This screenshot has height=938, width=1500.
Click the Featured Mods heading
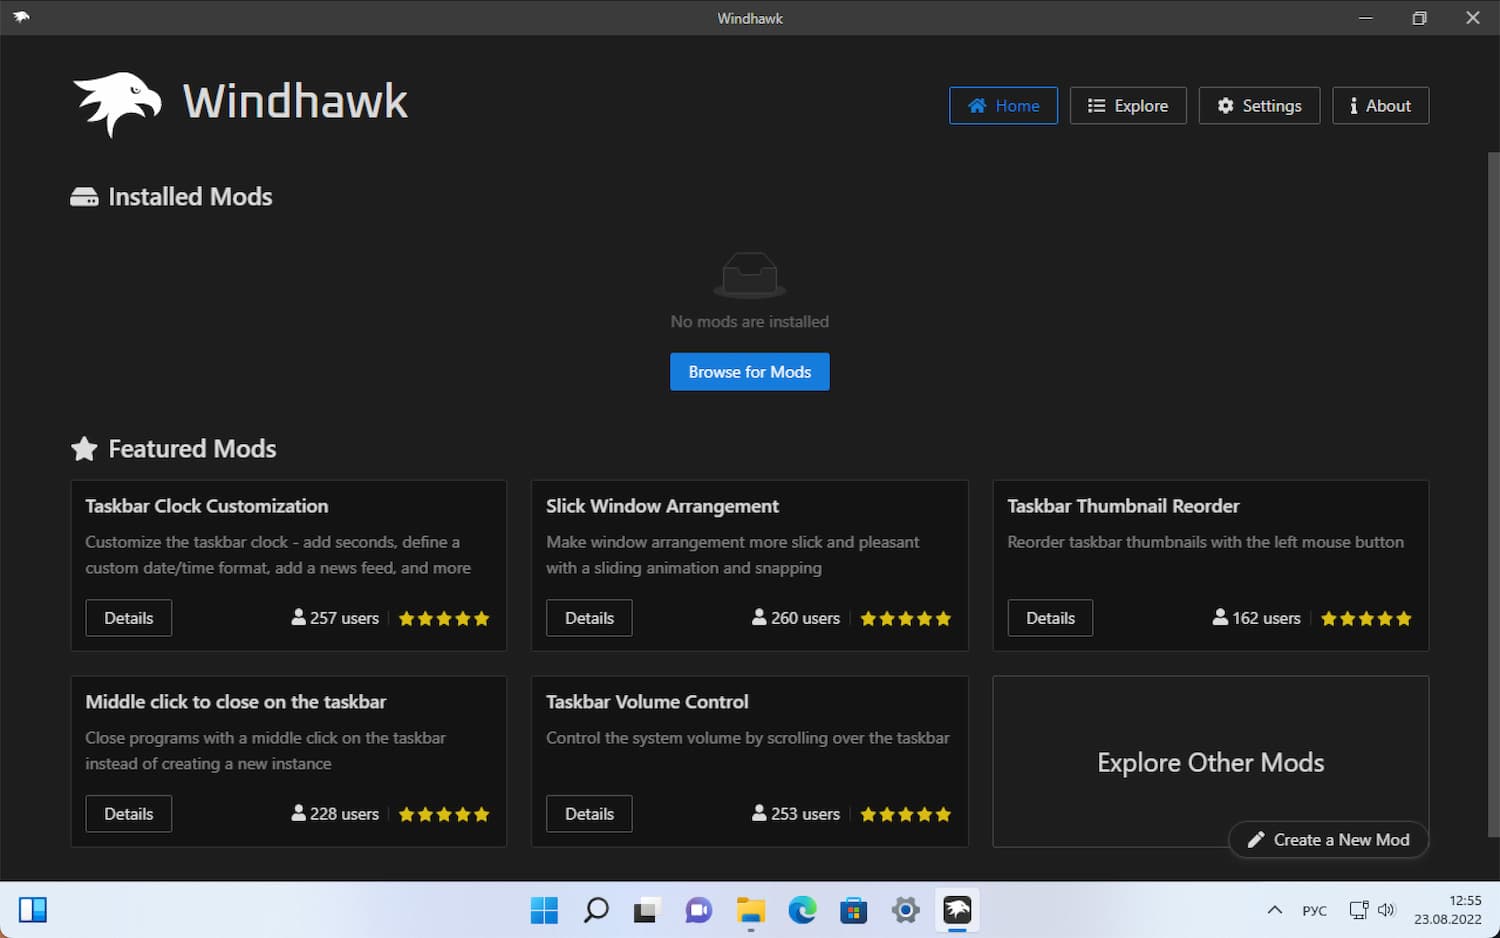point(173,449)
